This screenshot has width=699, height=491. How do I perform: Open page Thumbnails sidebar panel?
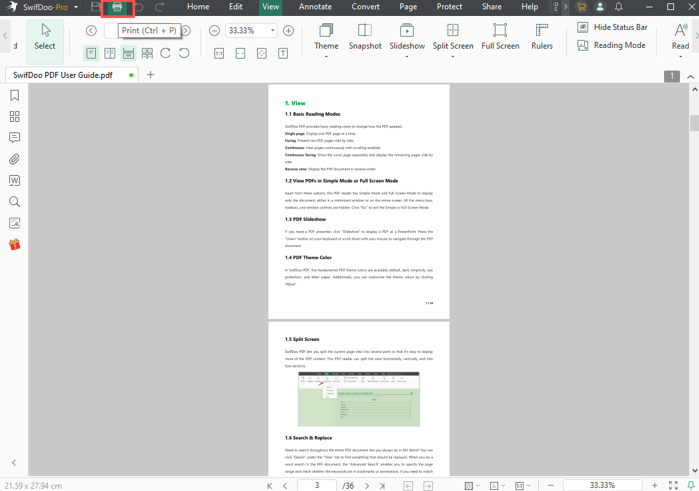[x=15, y=117]
